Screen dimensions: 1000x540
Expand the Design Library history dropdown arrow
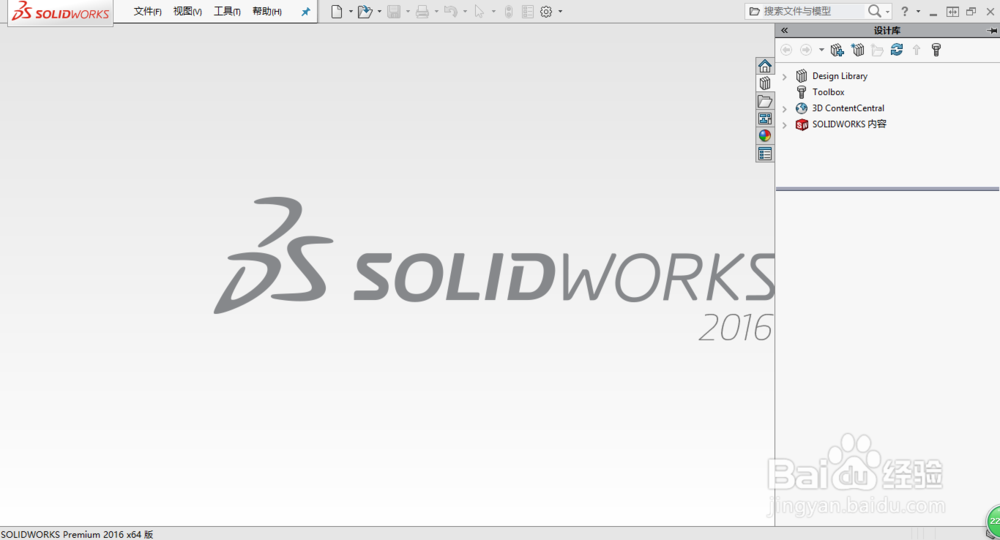point(821,50)
